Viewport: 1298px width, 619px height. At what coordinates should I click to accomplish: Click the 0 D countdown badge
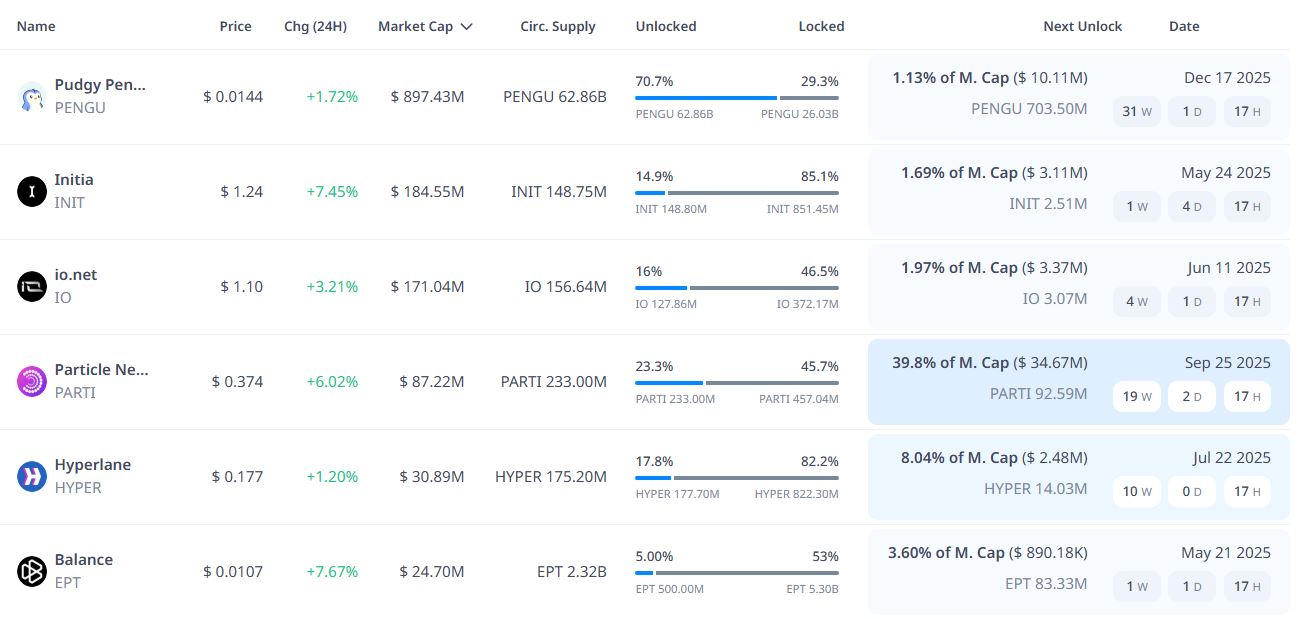pos(1192,491)
